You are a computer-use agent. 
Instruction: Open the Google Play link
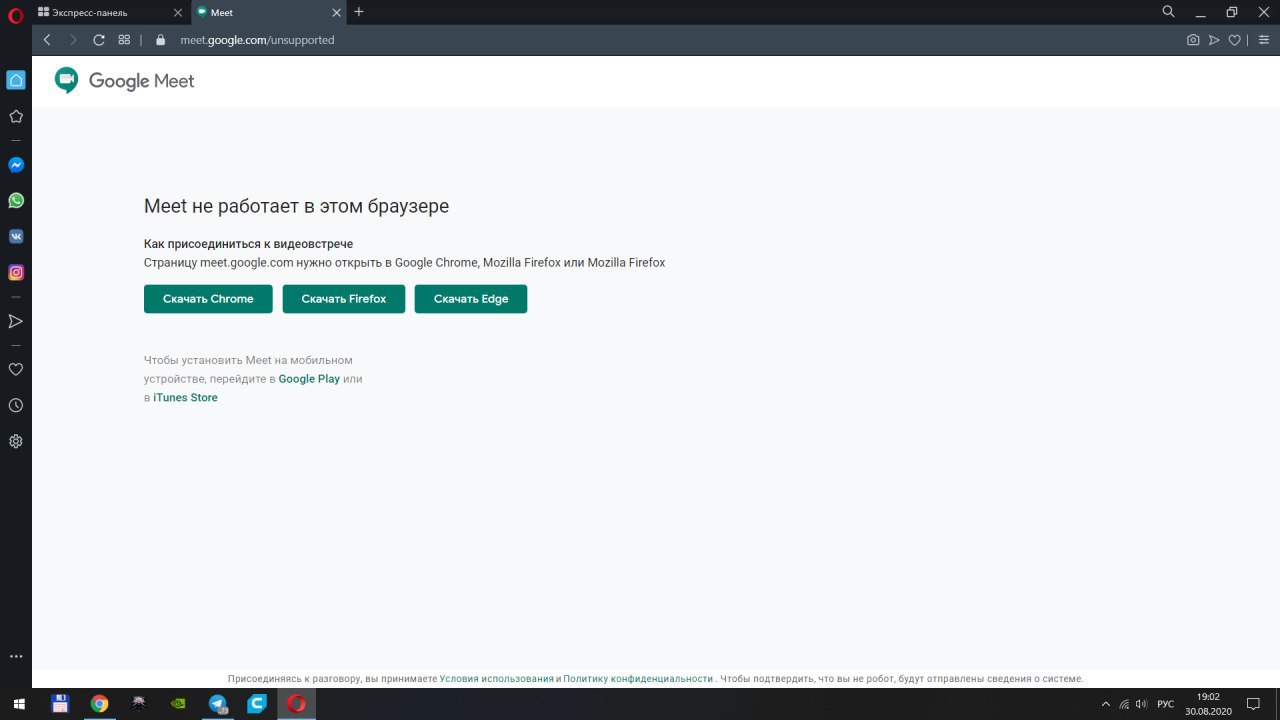pos(309,379)
